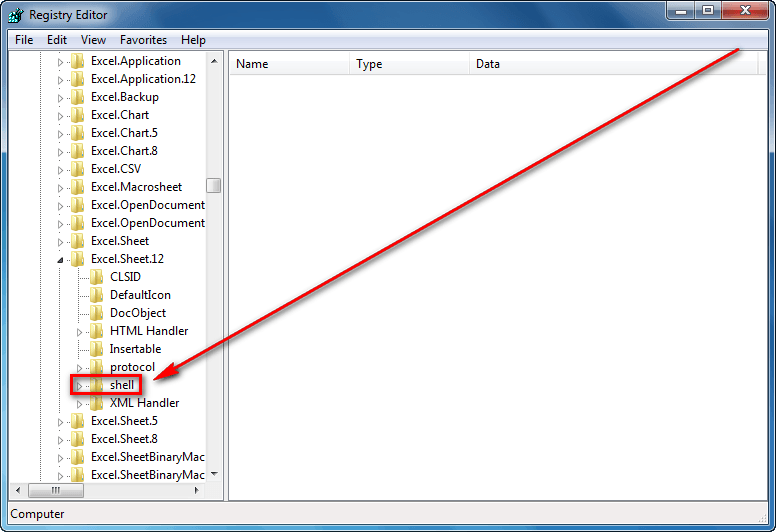Expand the protocol subkey

(79, 368)
